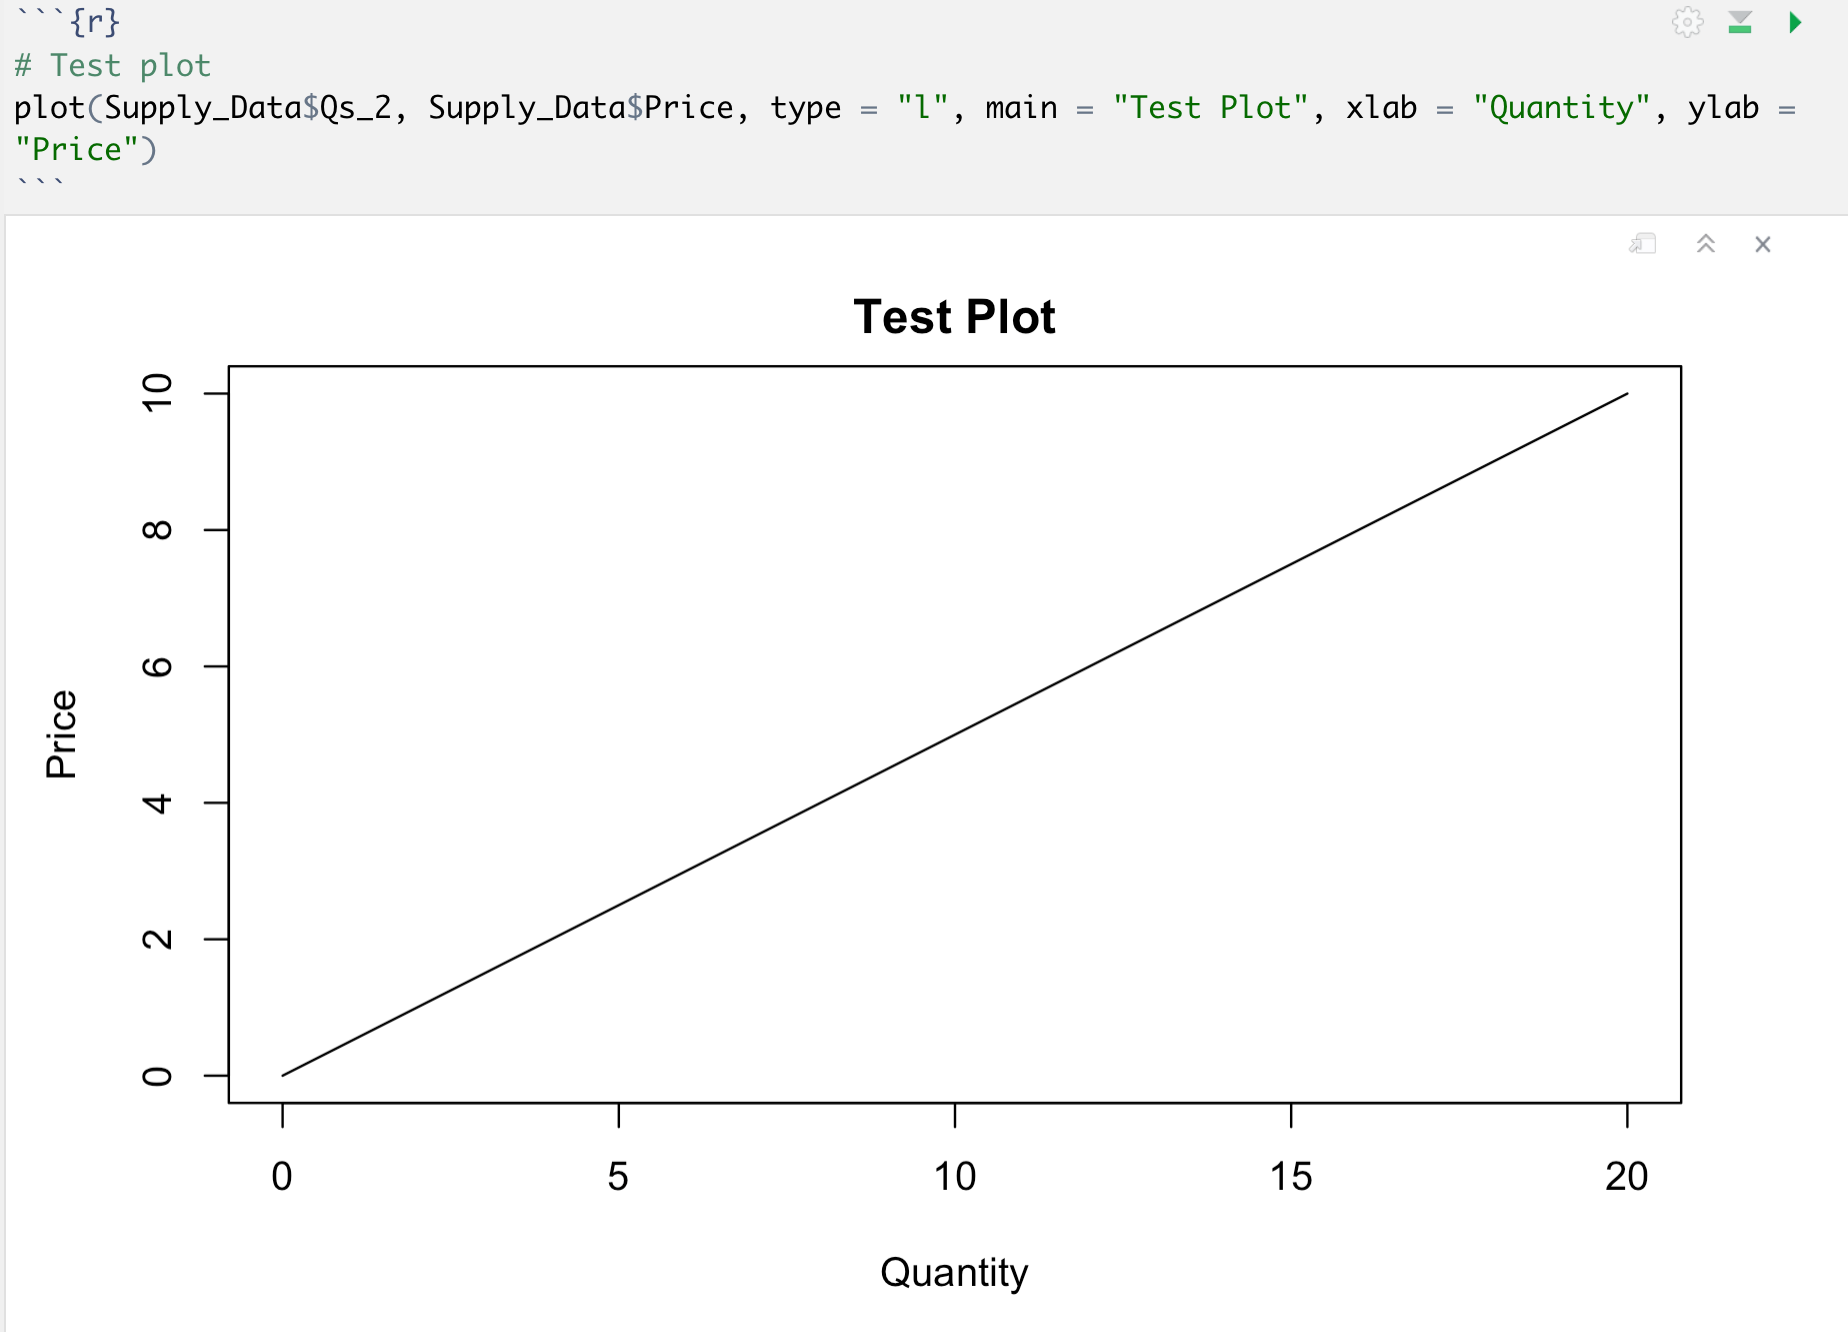Image resolution: width=1848 pixels, height=1332 pixels.
Task: Place cursor on the {r} chunk header
Action: tap(94, 22)
